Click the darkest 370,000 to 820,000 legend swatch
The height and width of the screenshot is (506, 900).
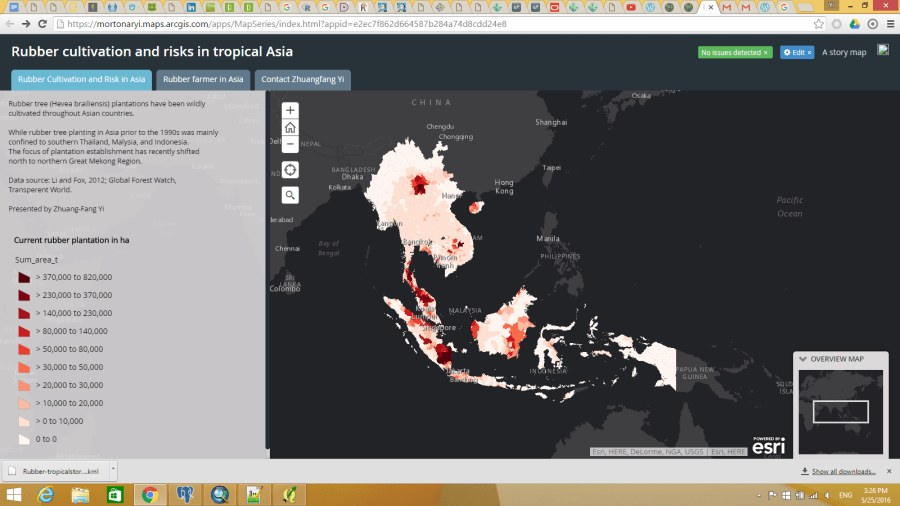[23, 277]
